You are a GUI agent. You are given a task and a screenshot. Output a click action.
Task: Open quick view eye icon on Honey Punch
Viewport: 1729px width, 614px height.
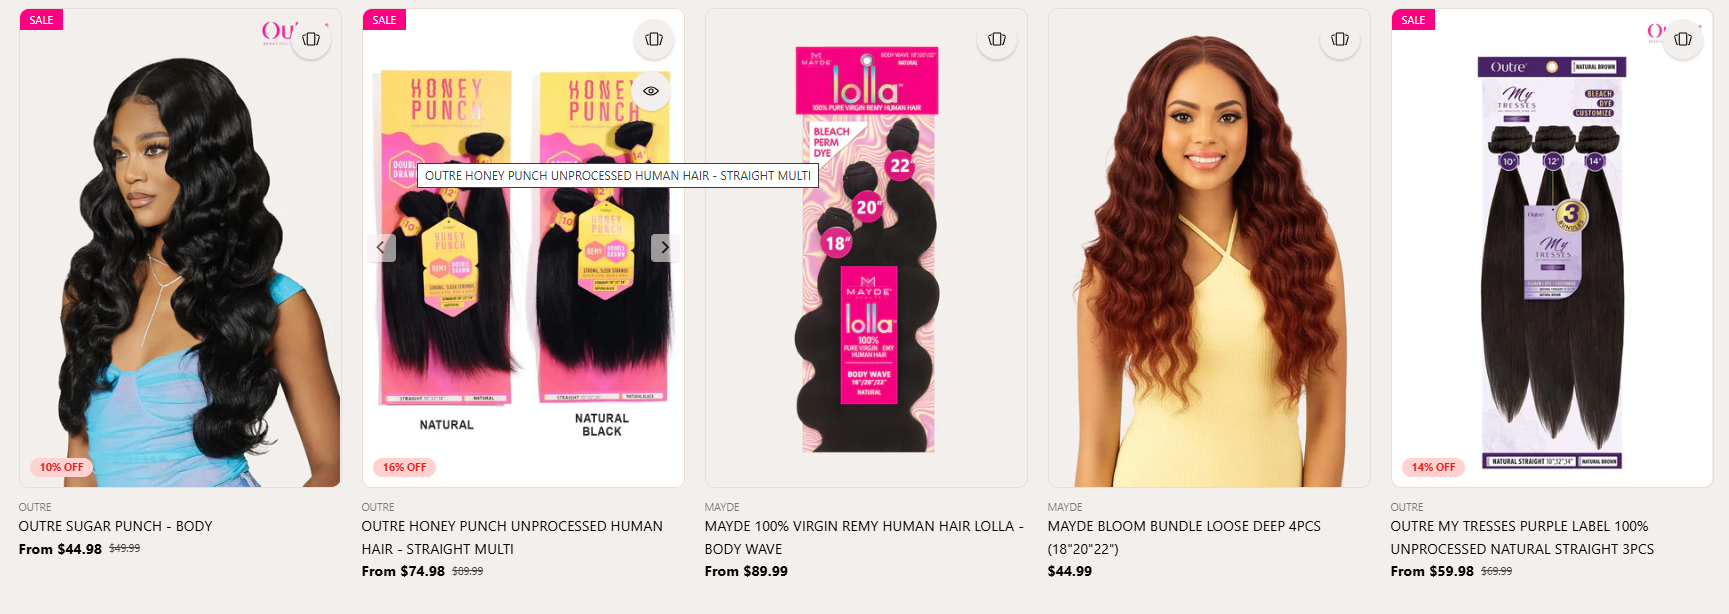coord(651,91)
